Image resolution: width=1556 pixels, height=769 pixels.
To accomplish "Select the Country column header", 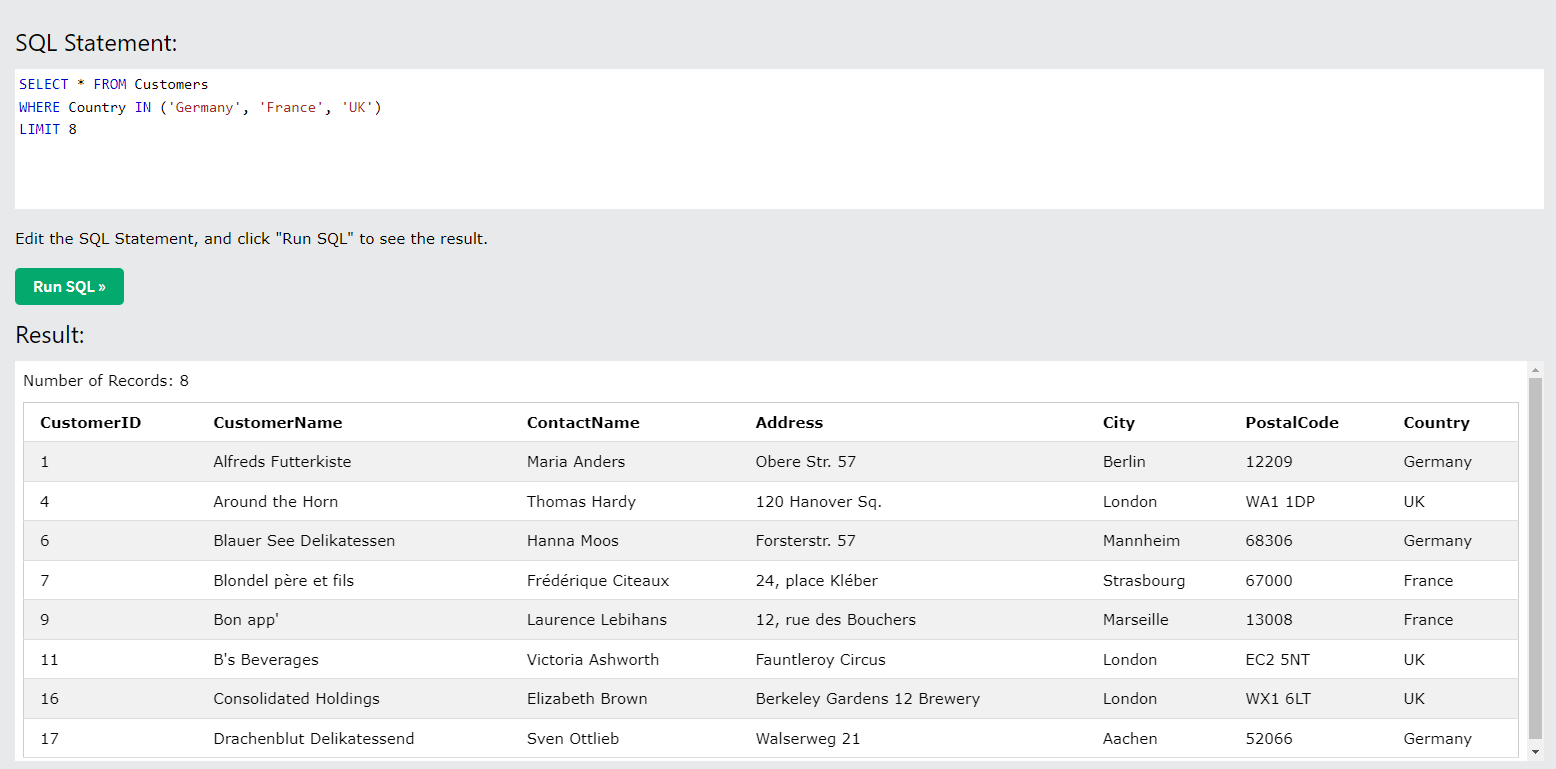I will tap(1437, 422).
